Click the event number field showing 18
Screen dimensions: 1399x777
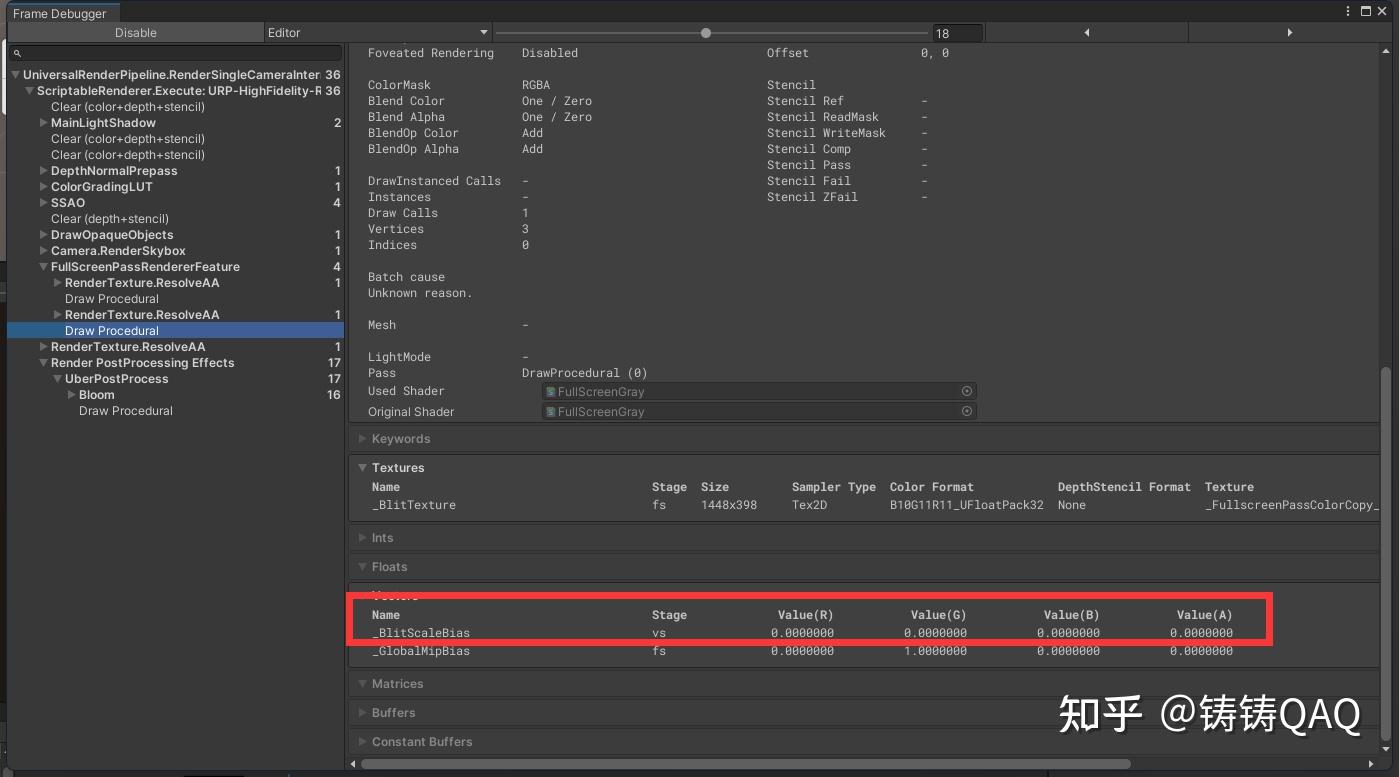[957, 33]
